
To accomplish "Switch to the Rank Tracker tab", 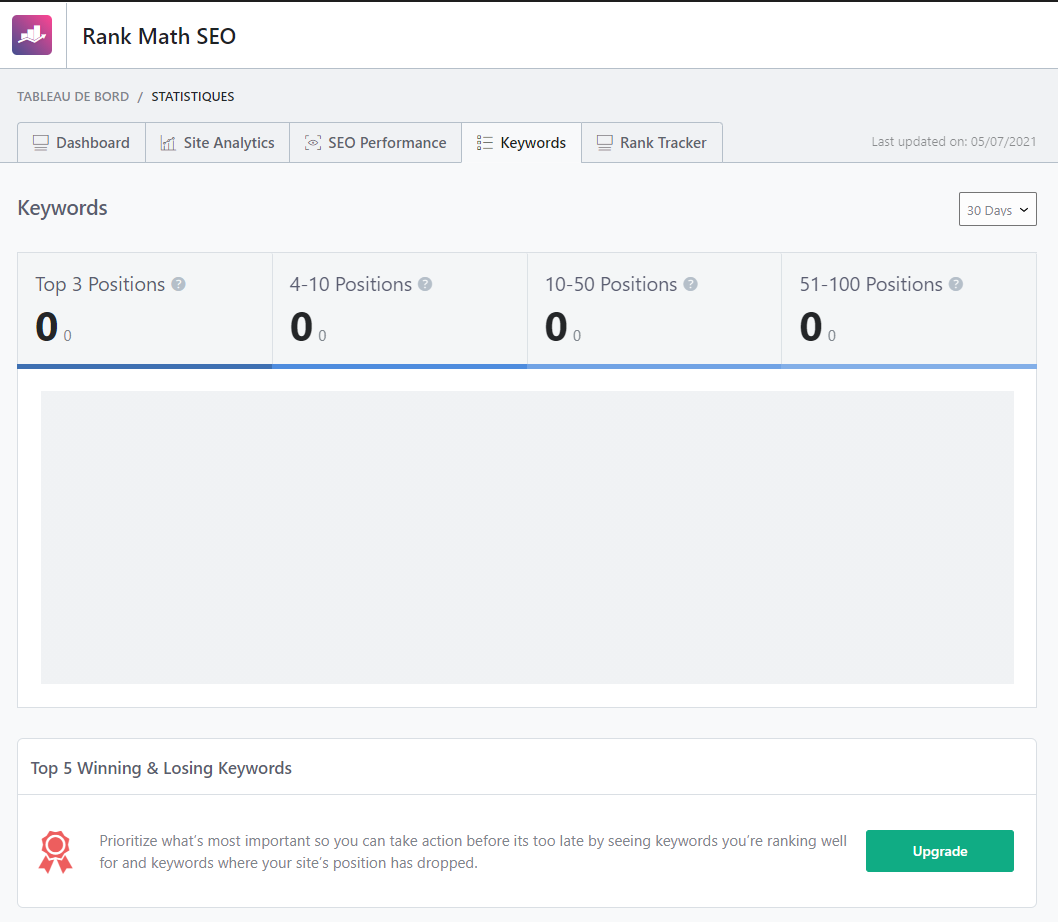I will (x=651, y=142).
